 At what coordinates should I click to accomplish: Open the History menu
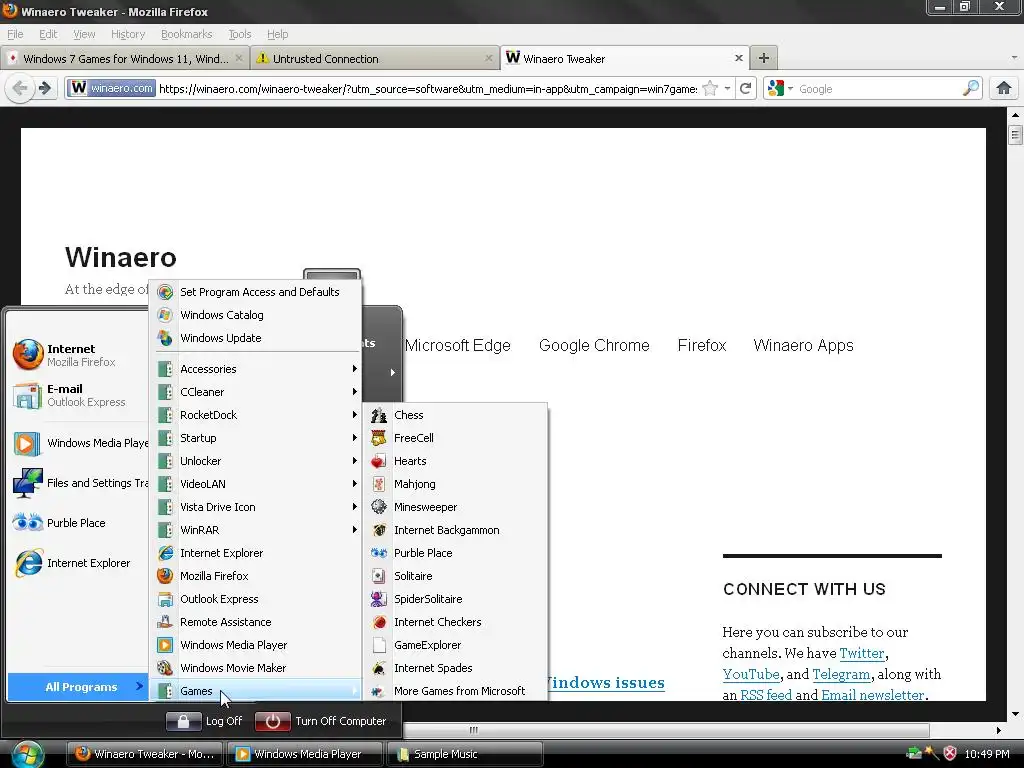tap(128, 34)
